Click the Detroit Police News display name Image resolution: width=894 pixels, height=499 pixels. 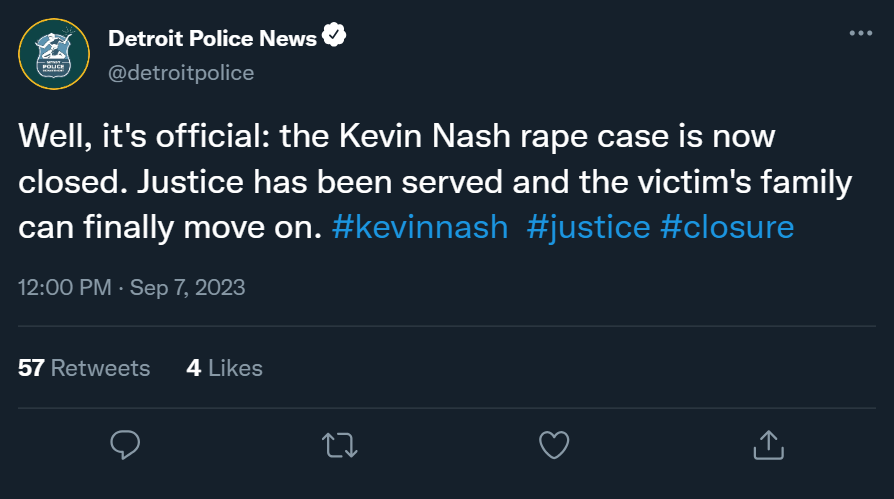pyautogui.click(x=212, y=39)
